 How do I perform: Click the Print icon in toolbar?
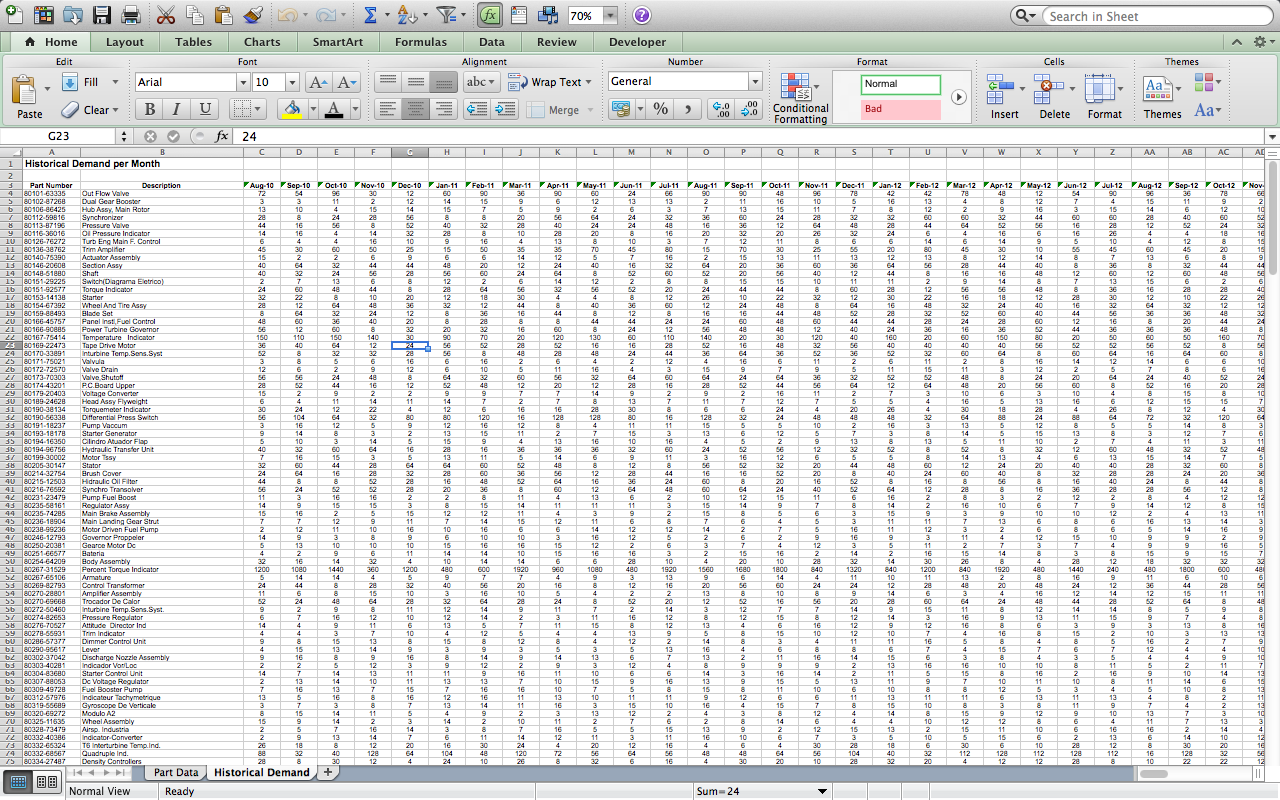130,16
